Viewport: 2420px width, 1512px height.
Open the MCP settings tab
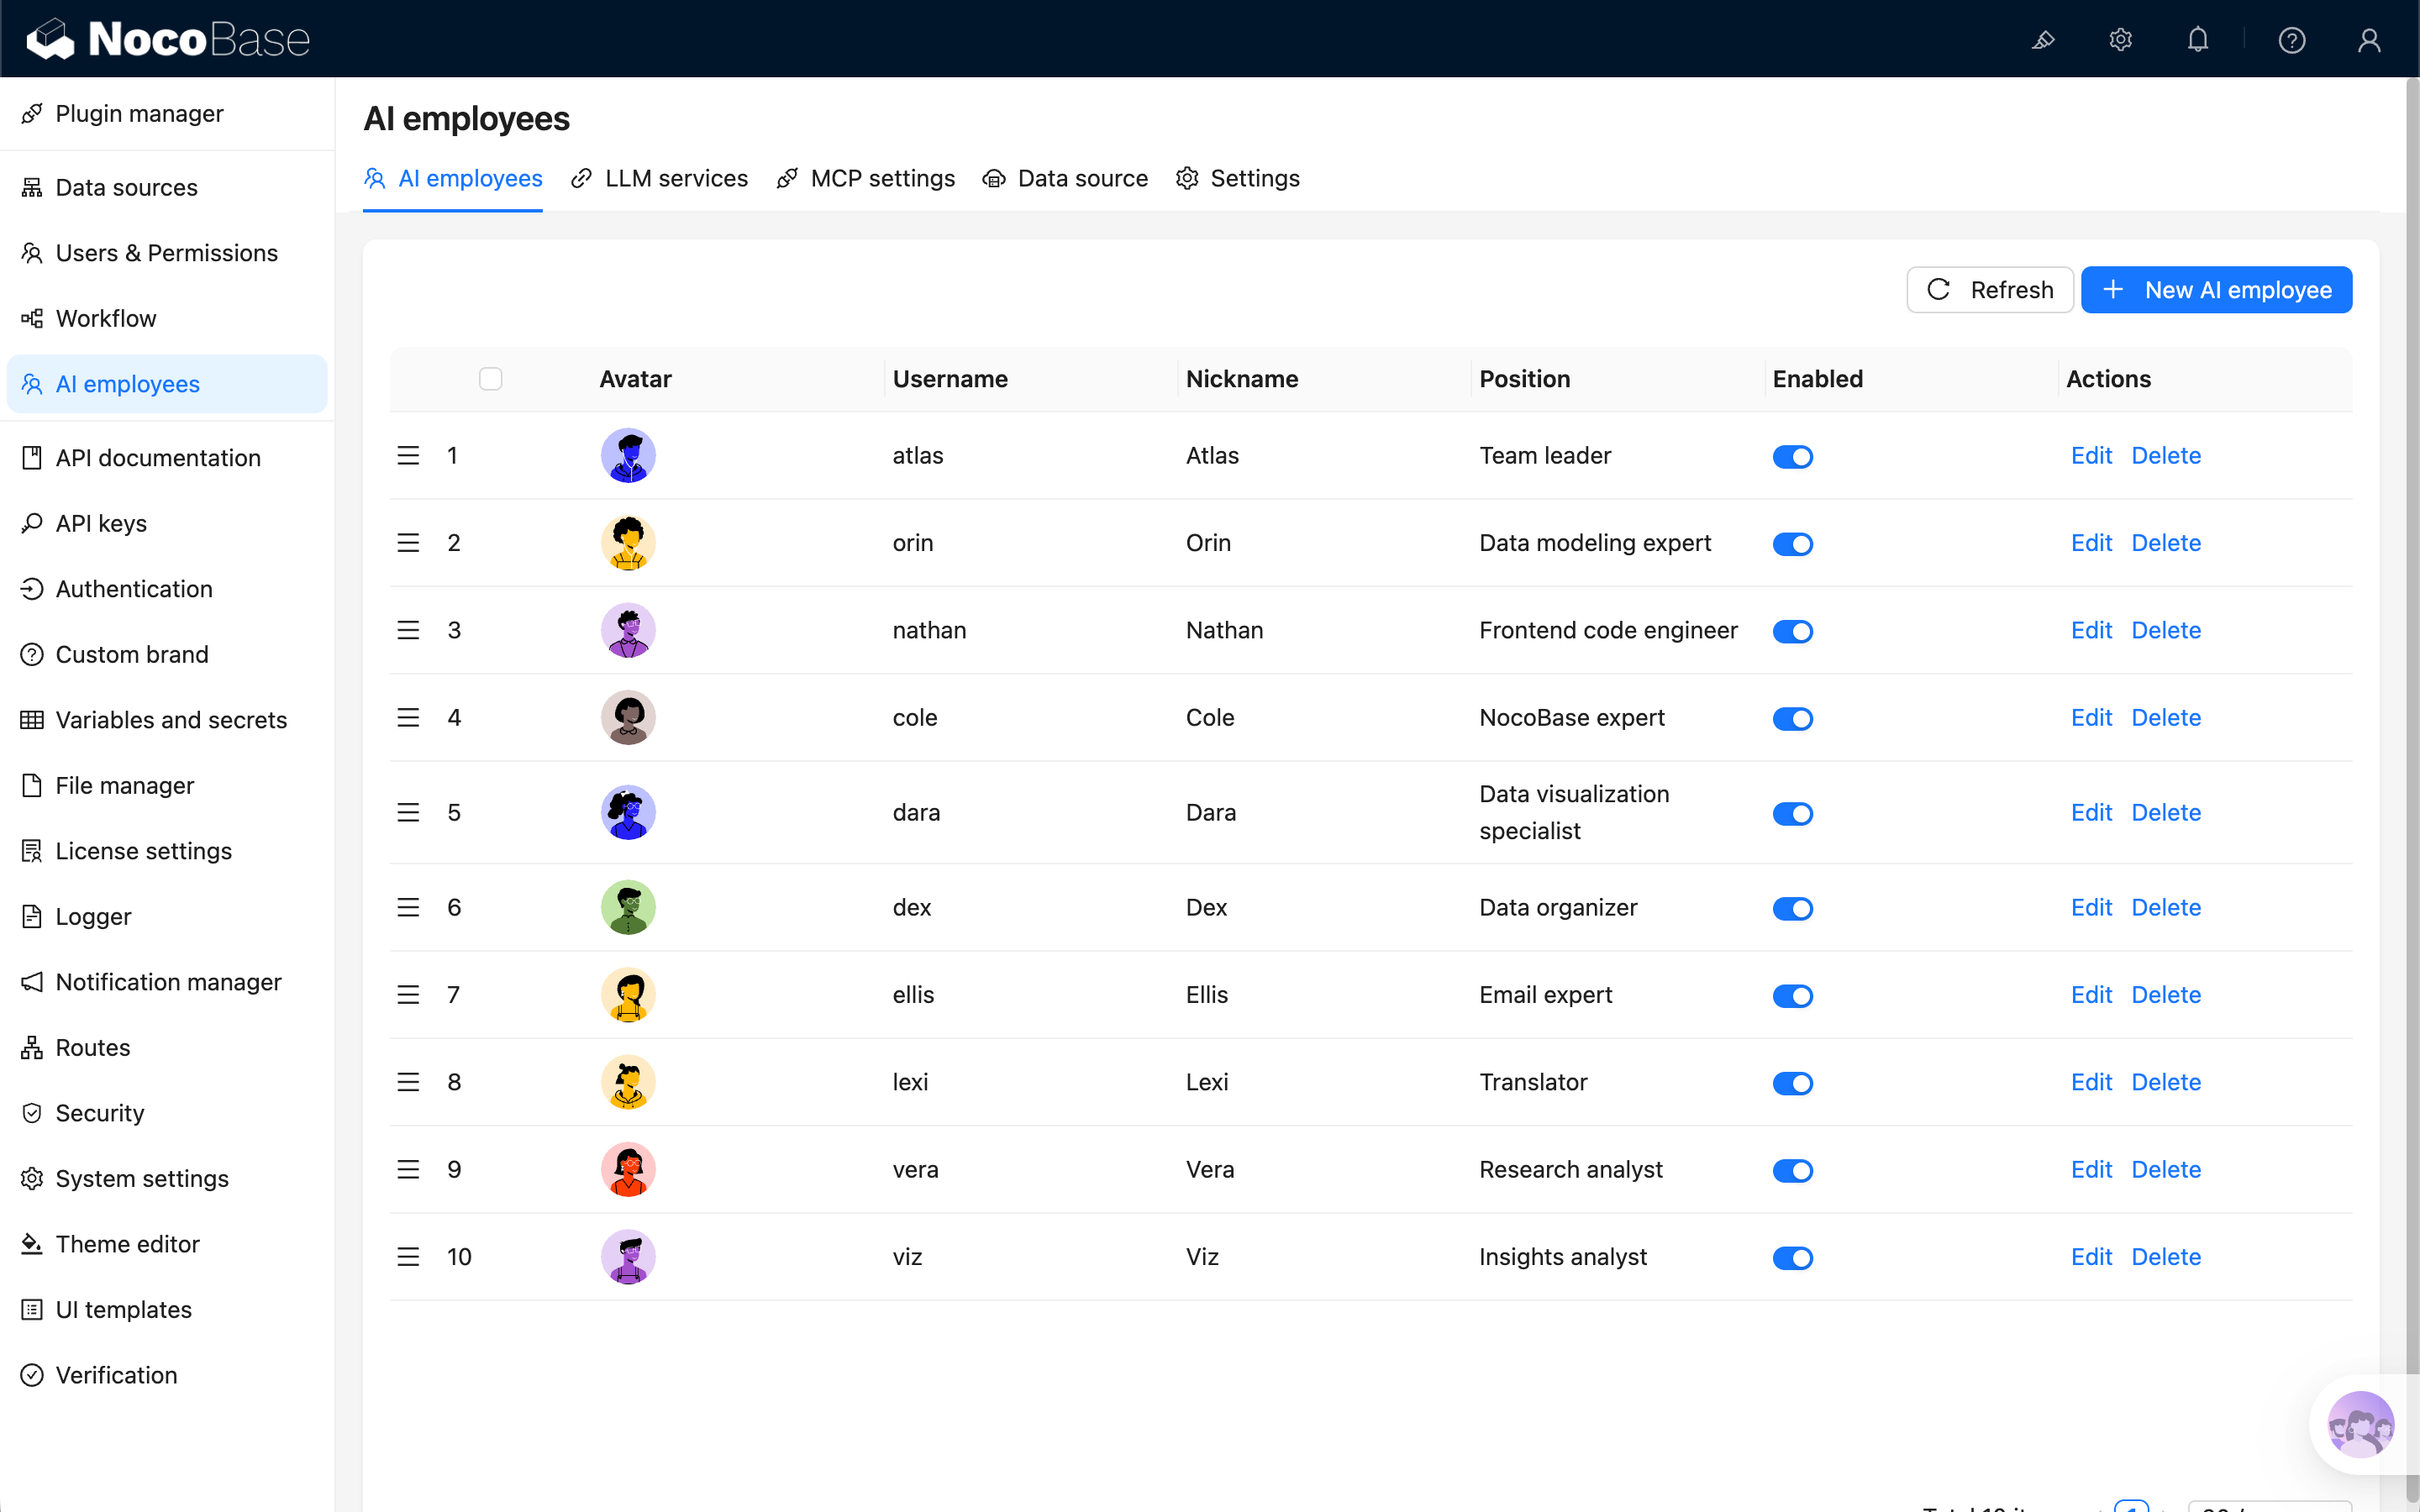(x=866, y=179)
